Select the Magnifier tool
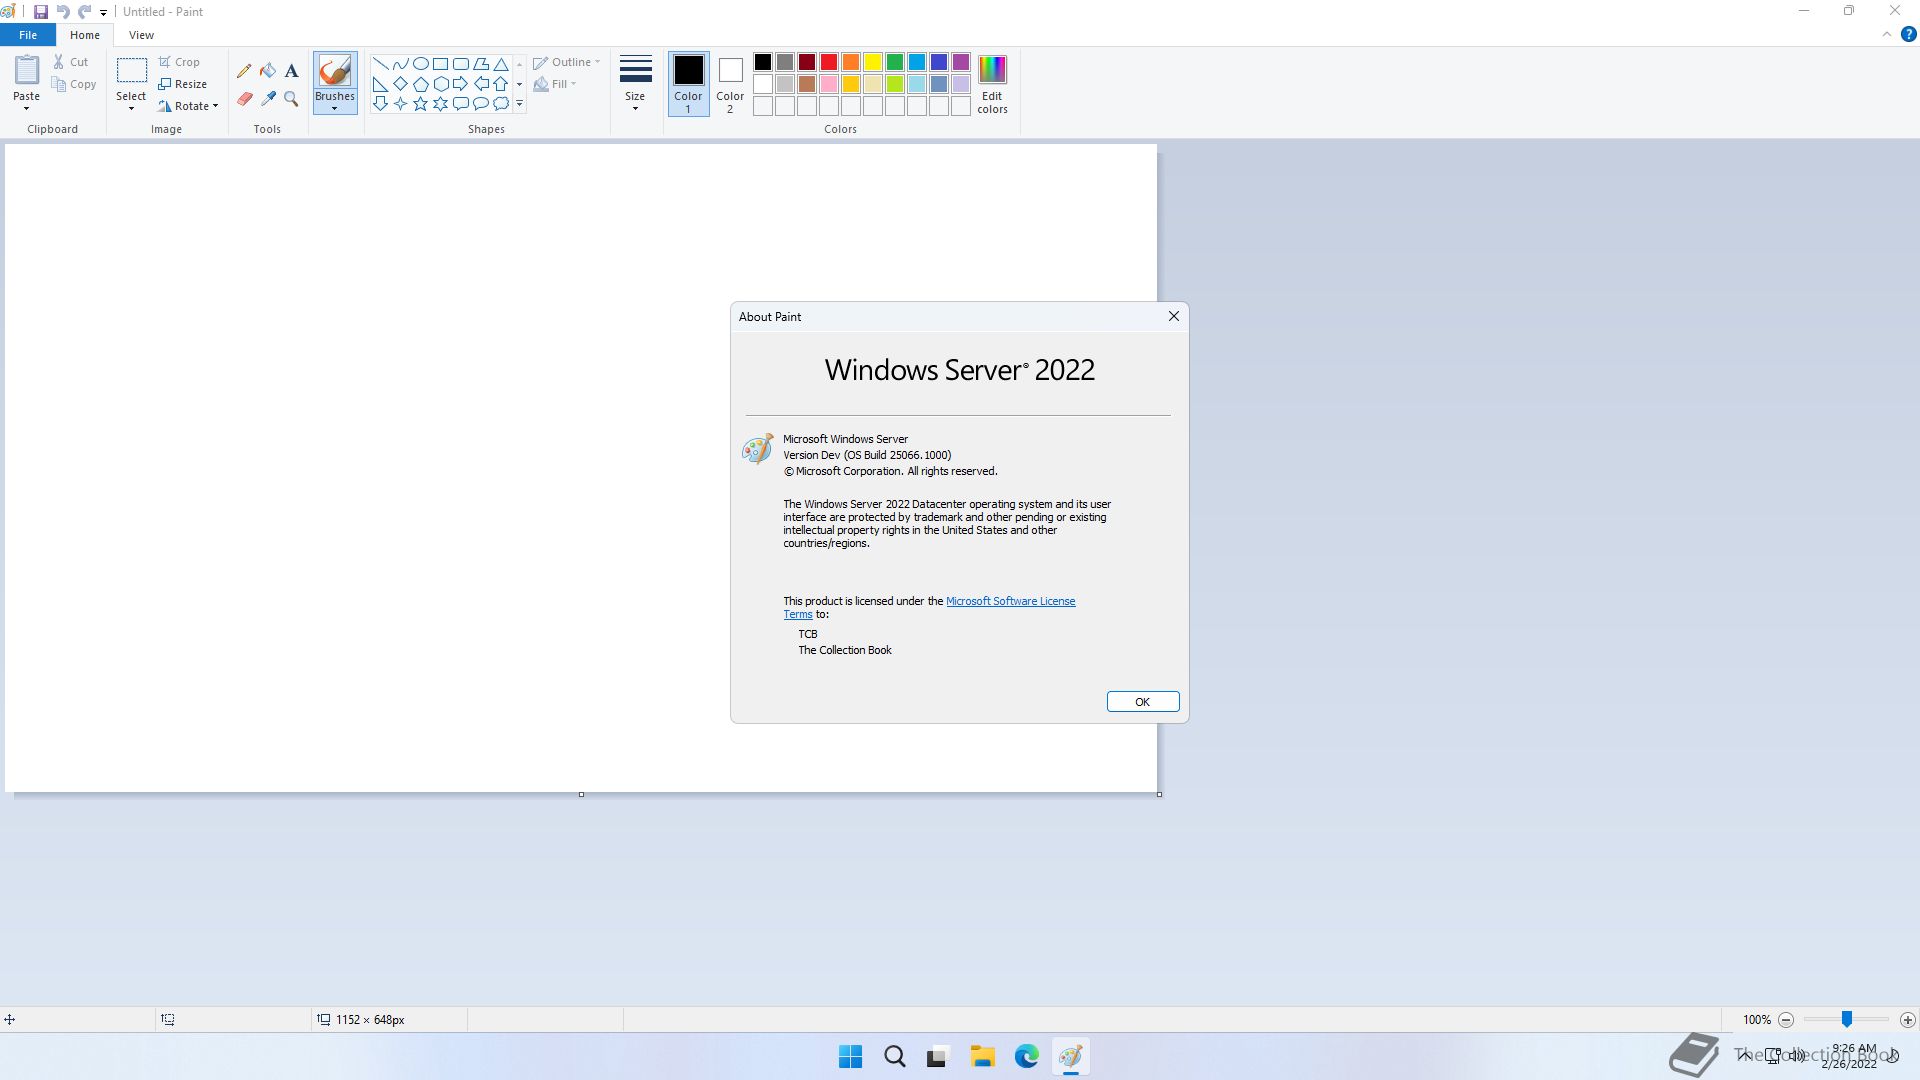 point(291,99)
